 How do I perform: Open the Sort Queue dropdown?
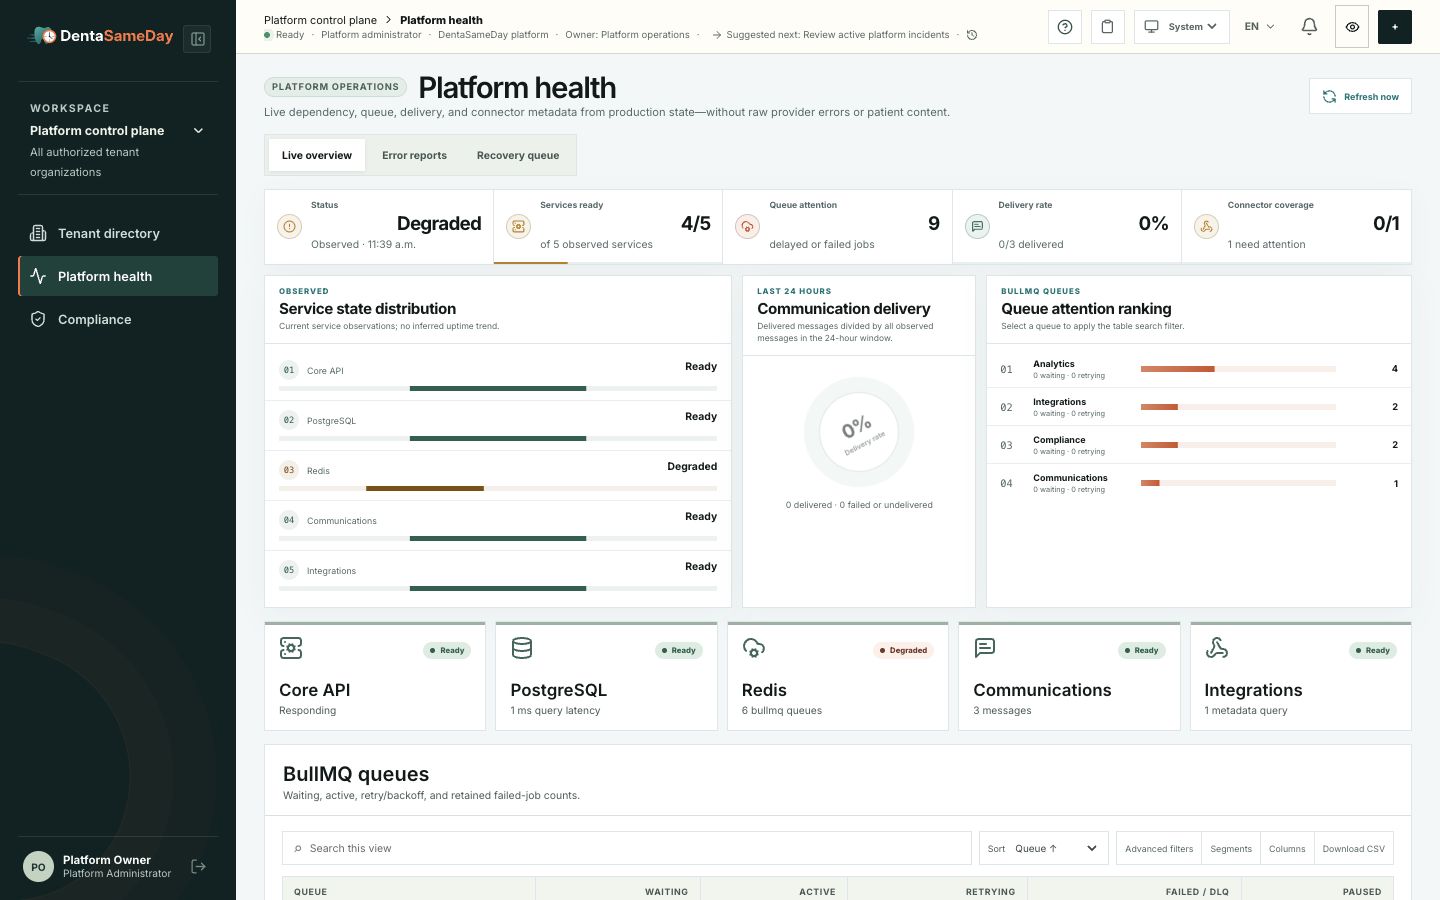tap(1044, 848)
